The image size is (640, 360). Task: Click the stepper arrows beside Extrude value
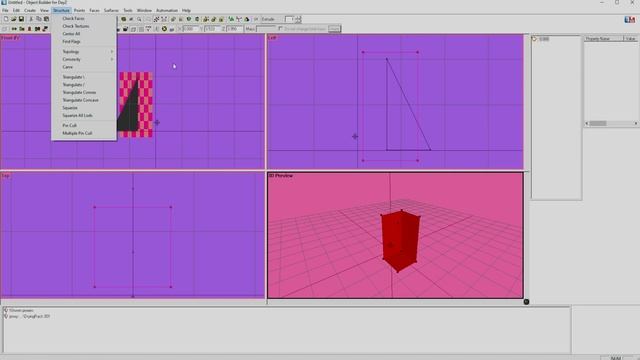click(298, 19)
